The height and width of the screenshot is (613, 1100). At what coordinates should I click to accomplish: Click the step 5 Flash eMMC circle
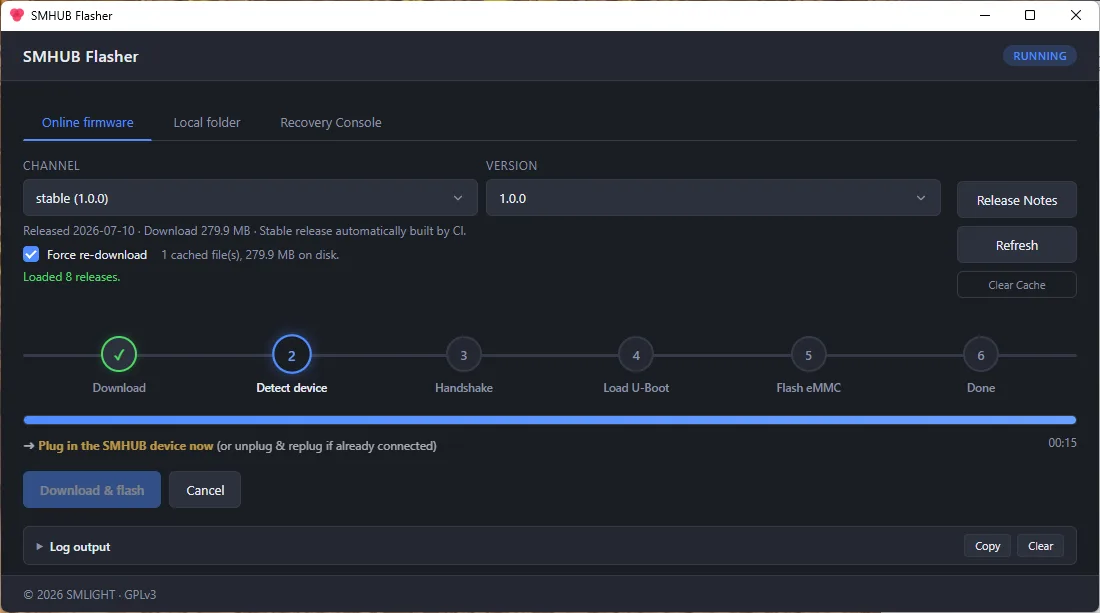[x=808, y=355]
